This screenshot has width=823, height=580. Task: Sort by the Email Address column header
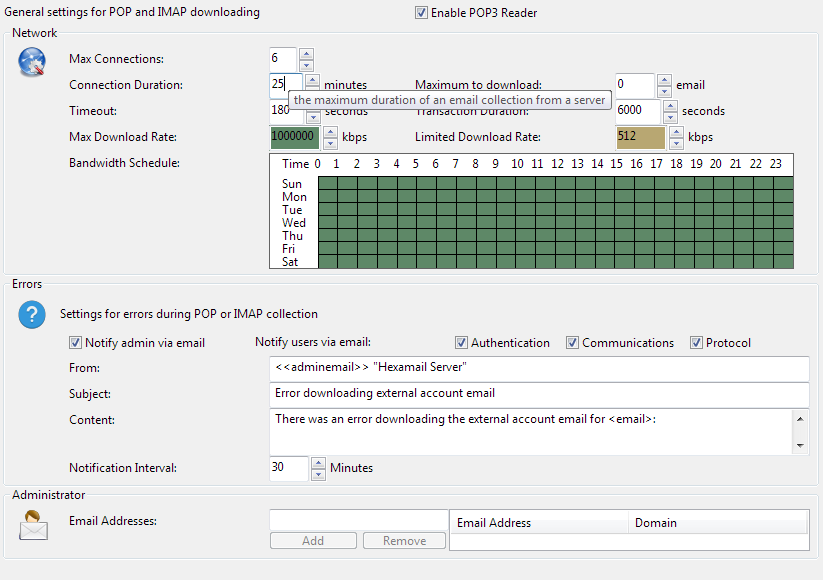[x=539, y=523]
